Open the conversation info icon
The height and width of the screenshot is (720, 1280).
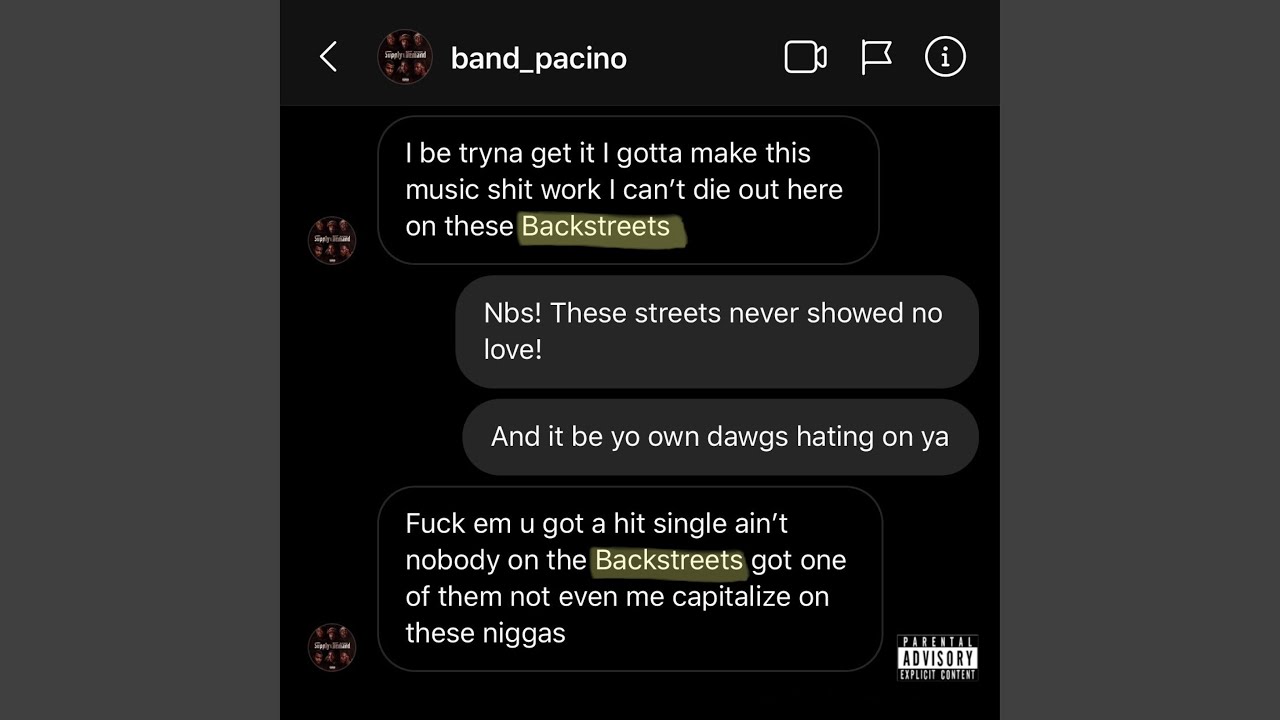(945, 57)
